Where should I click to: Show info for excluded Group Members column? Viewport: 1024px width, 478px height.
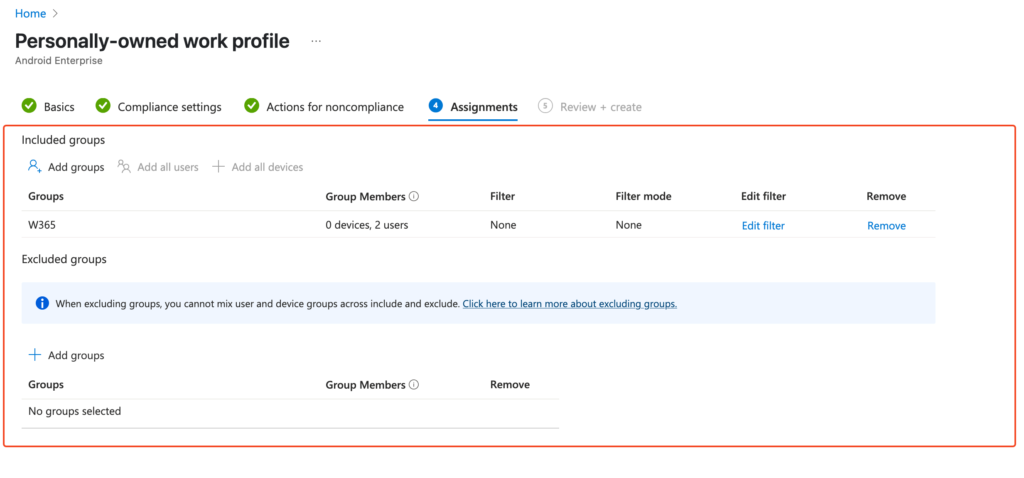click(x=414, y=385)
